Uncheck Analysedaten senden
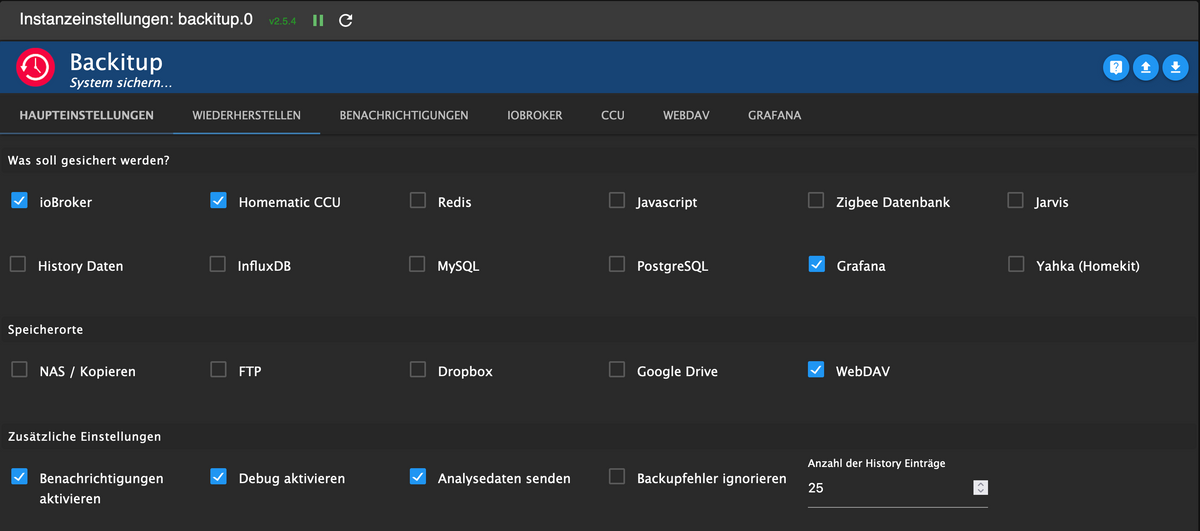This screenshot has width=1200, height=531. [418, 477]
